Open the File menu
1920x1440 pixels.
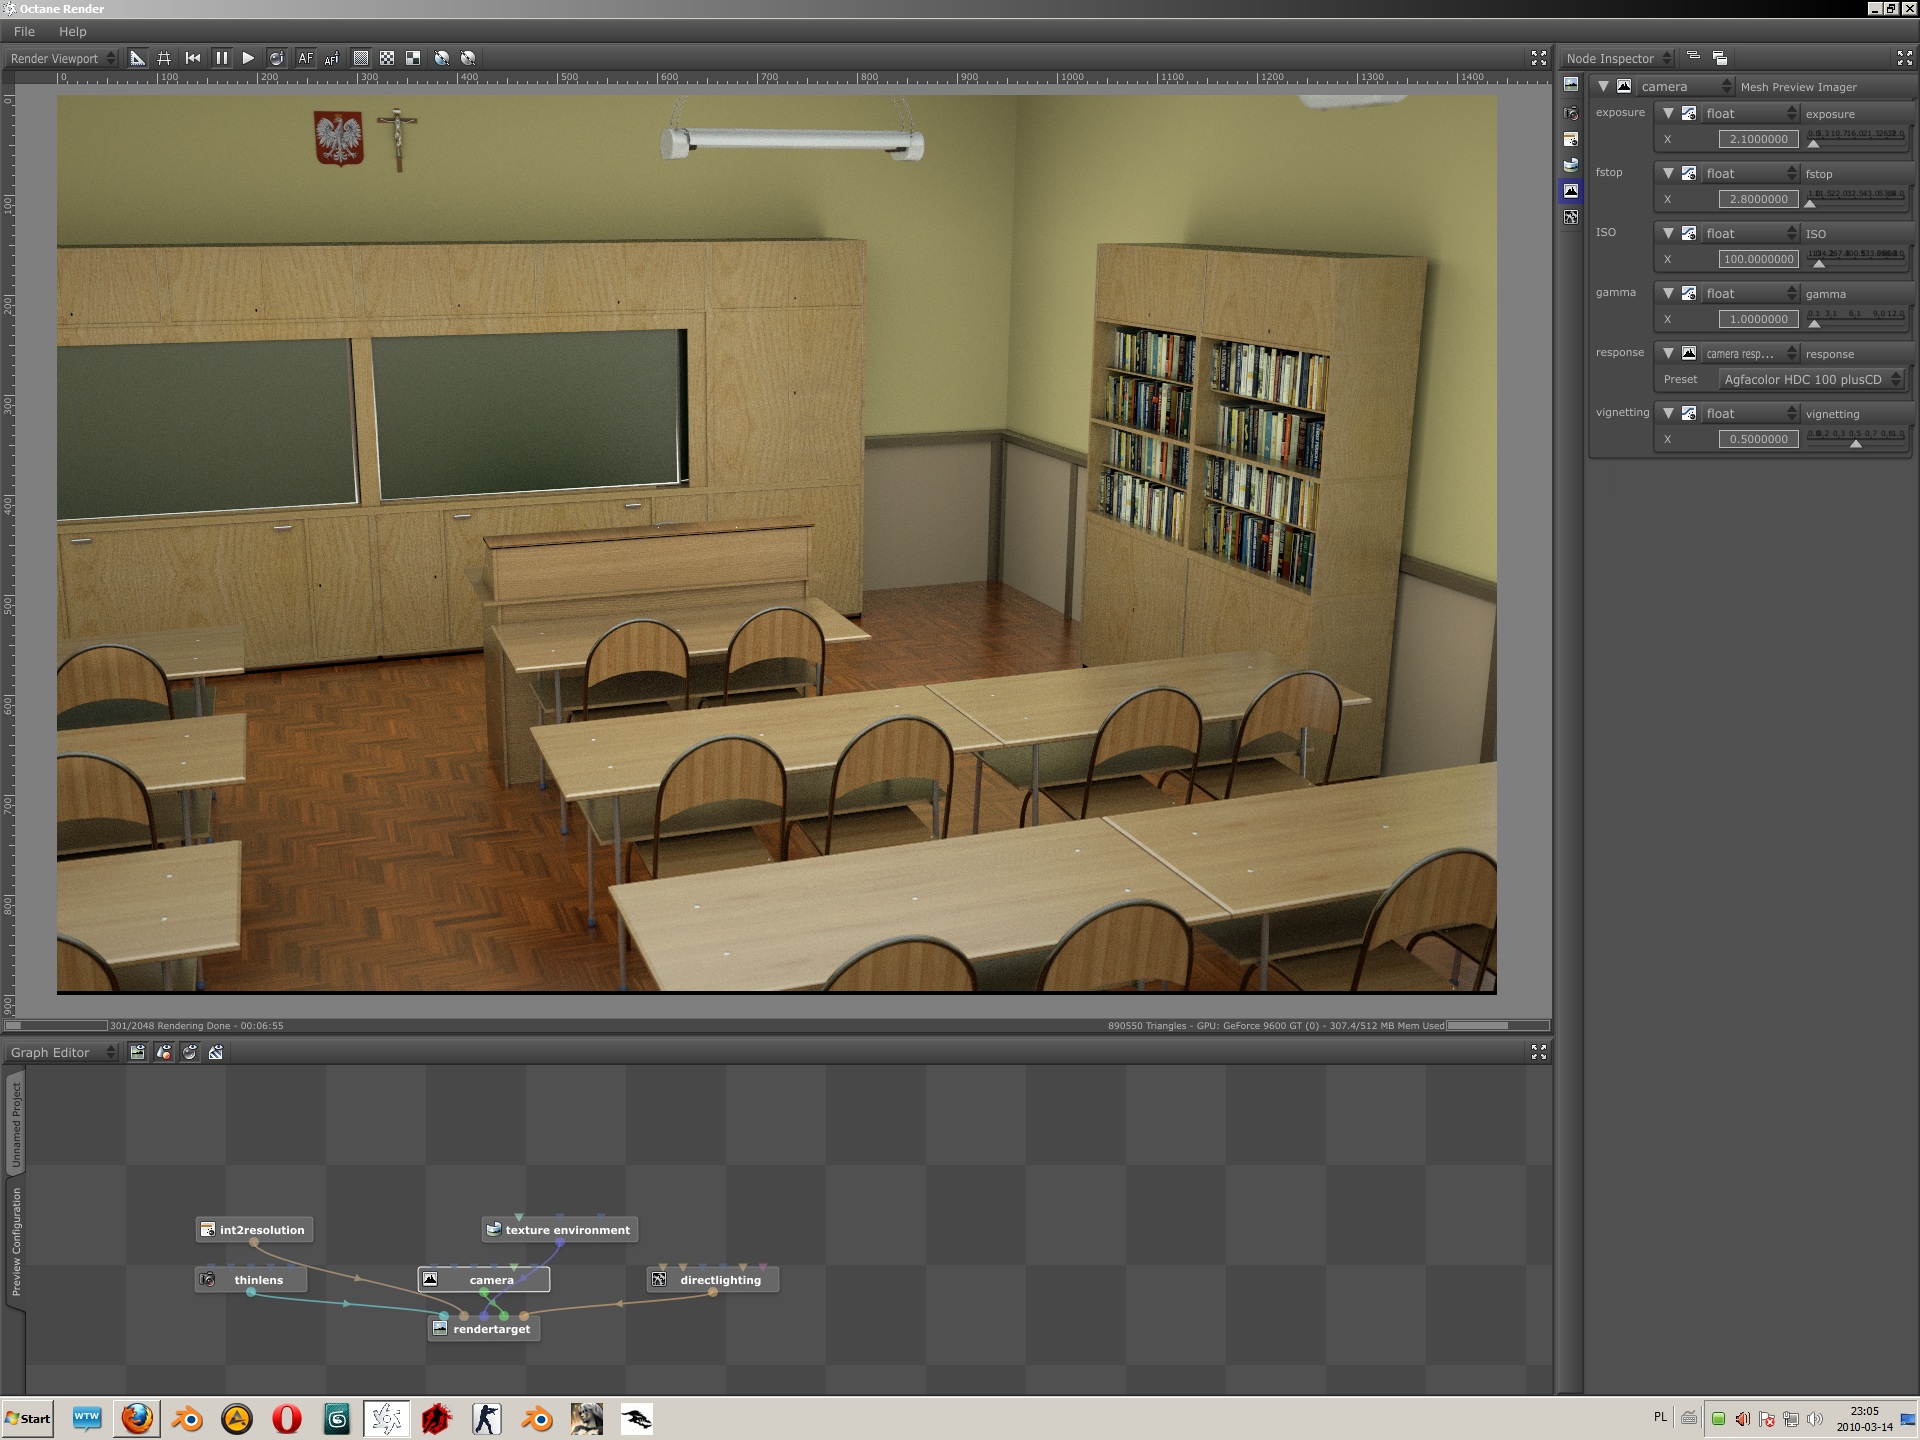(x=25, y=31)
